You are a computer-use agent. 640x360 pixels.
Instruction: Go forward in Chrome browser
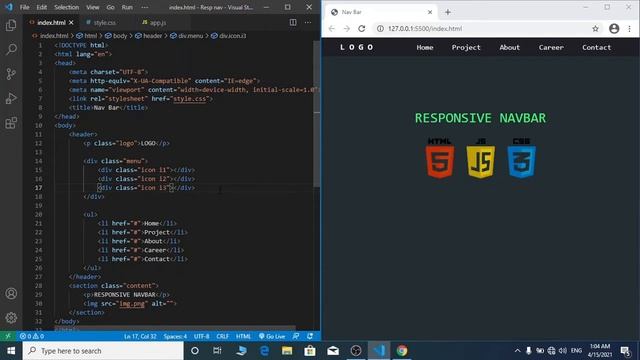pyautogui.click(x=347, y=29)
